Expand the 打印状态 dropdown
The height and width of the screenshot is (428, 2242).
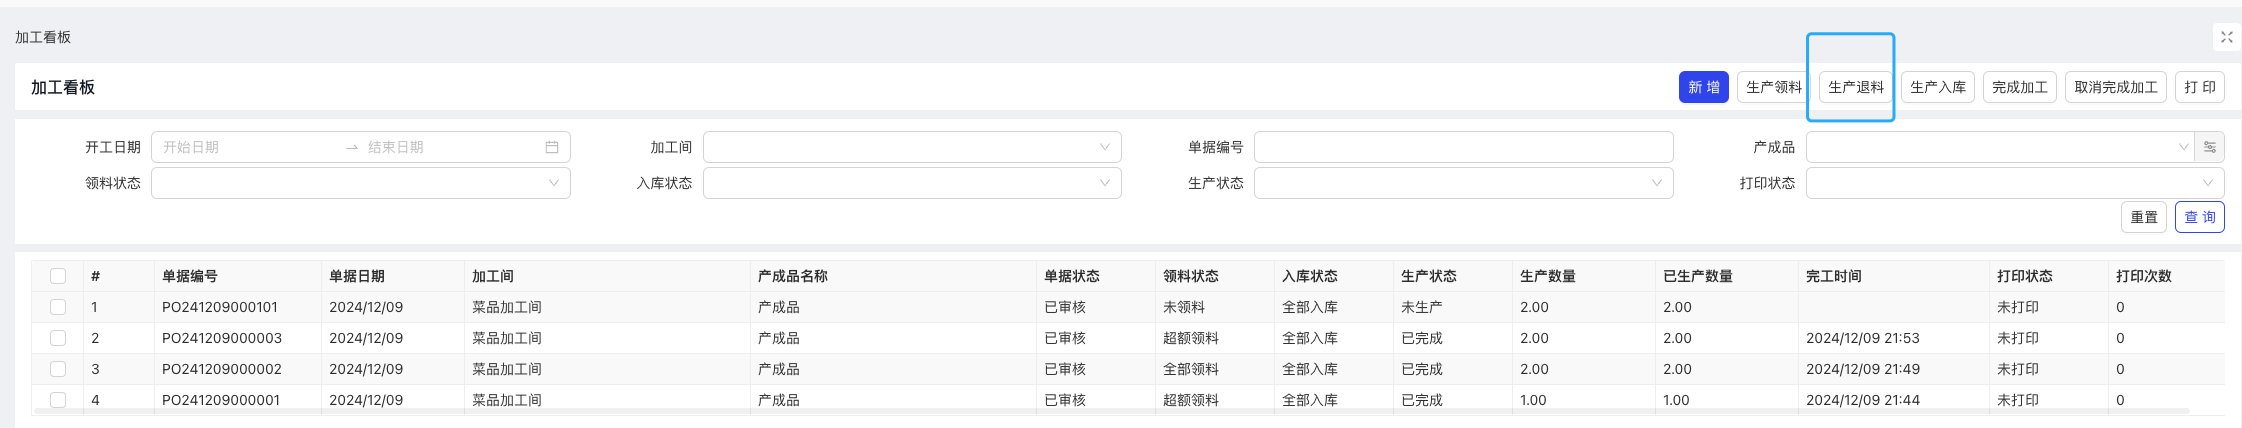point(2015,183)
